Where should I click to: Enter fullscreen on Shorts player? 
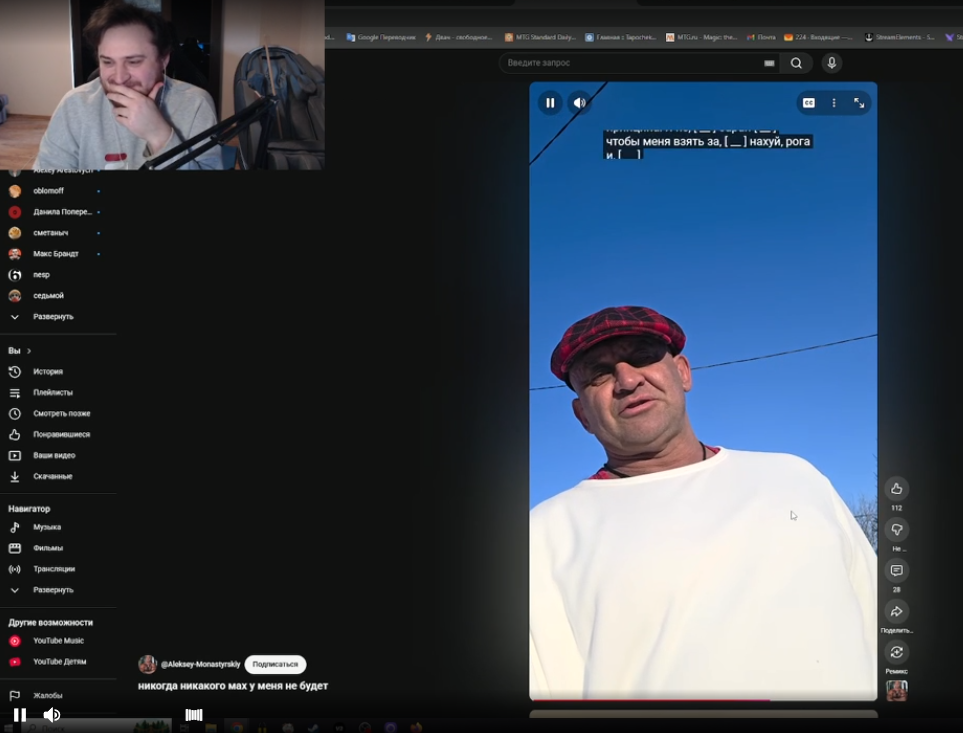(x=859, y=103)
